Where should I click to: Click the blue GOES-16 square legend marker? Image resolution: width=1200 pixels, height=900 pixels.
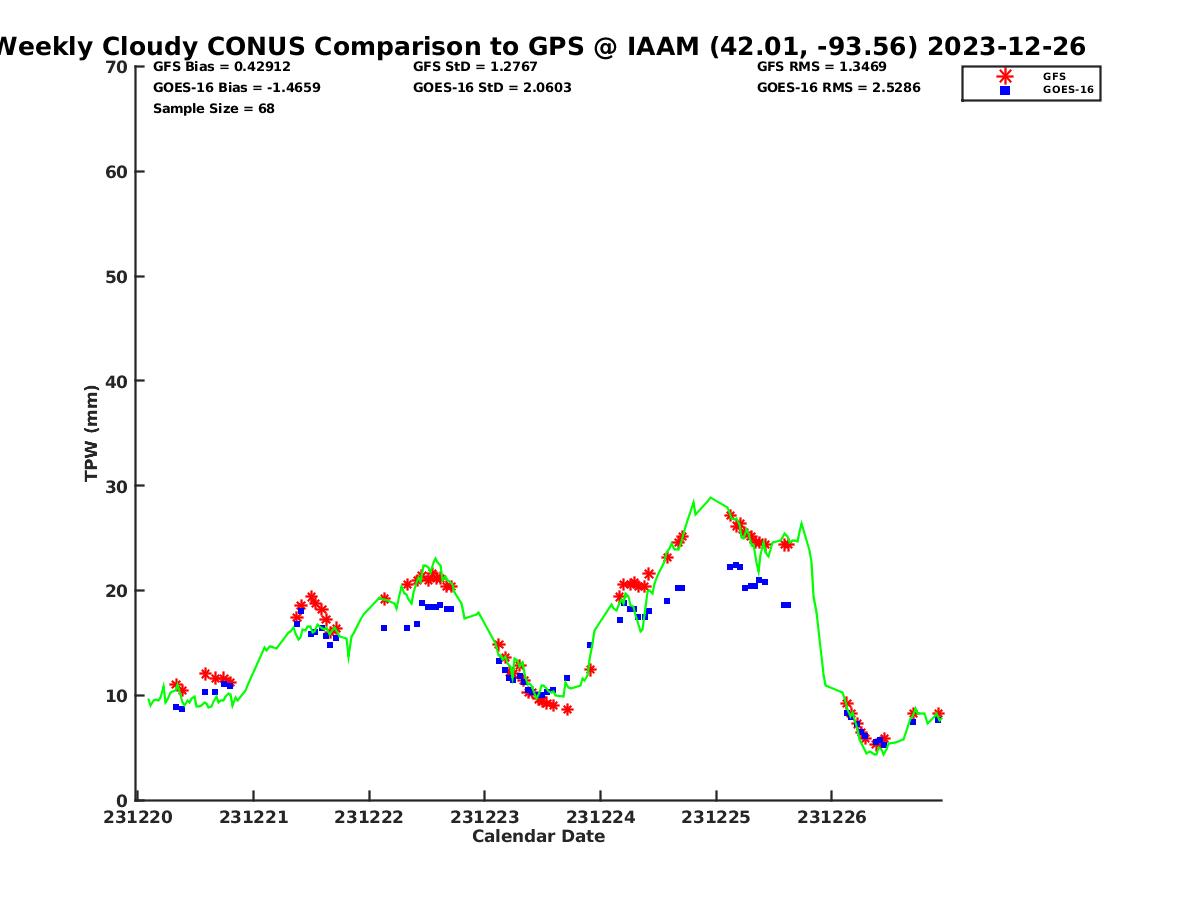pyautogui.click(x=1005, y=90)
